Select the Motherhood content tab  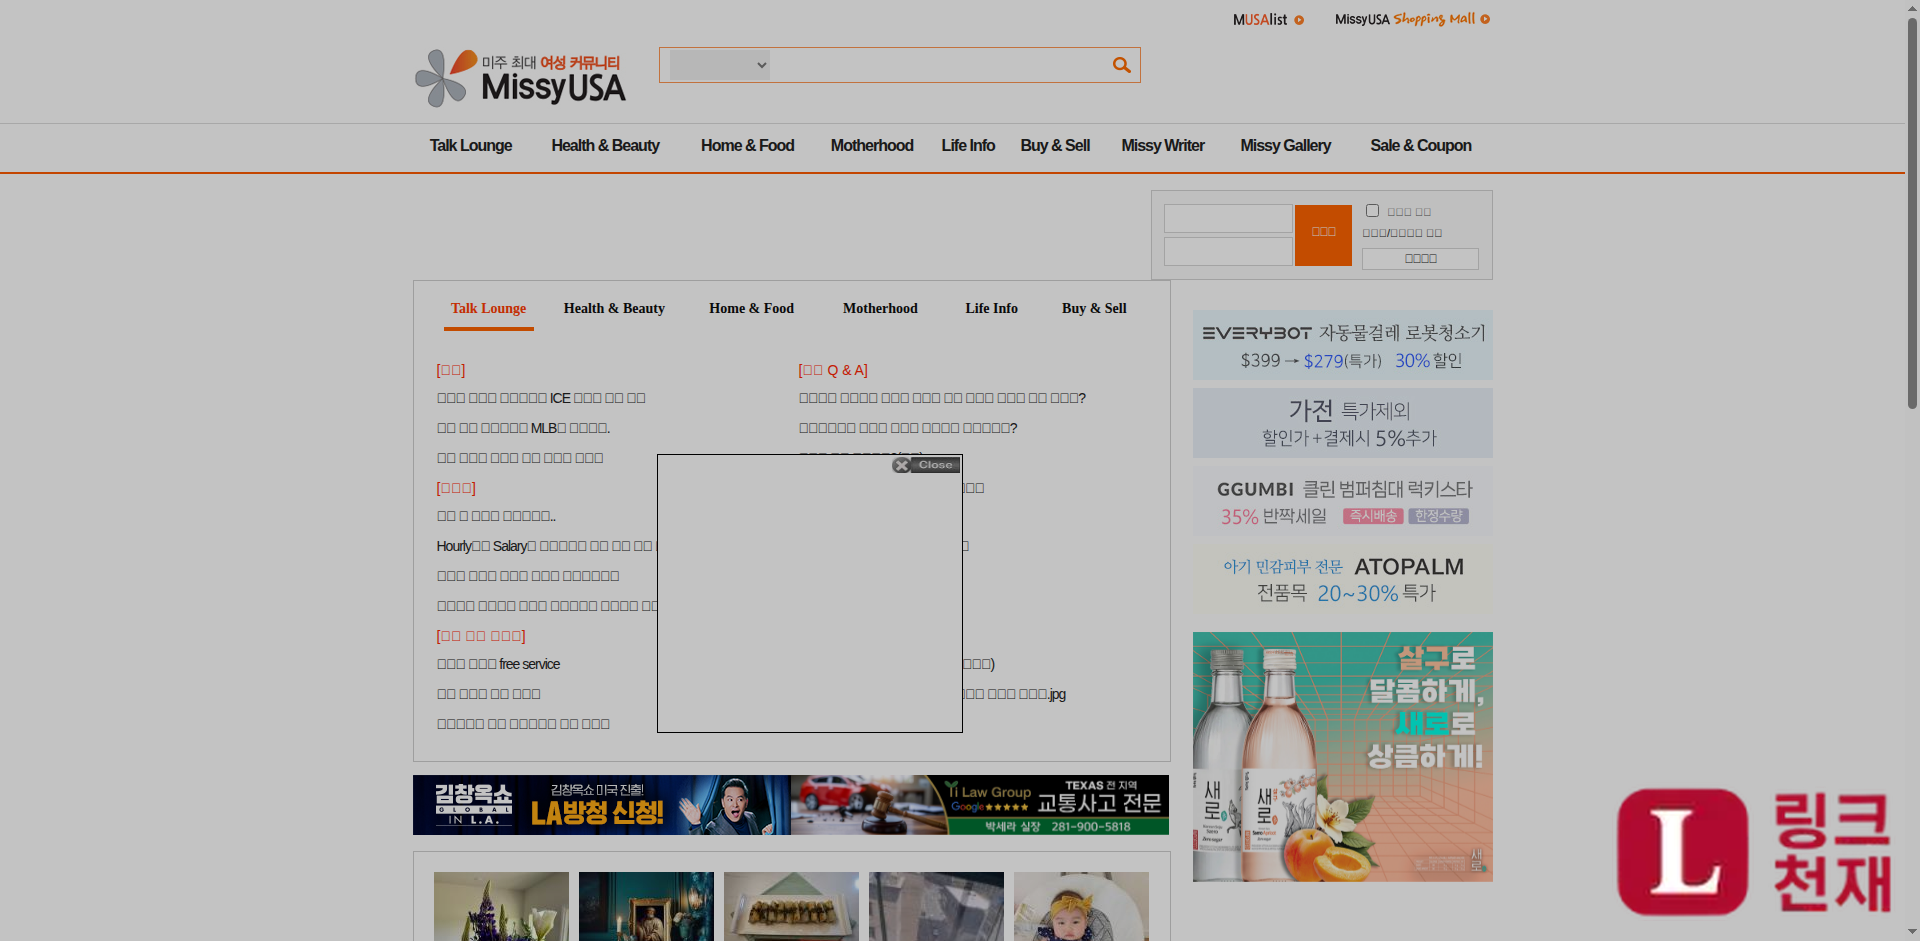[x=880, y=309]
